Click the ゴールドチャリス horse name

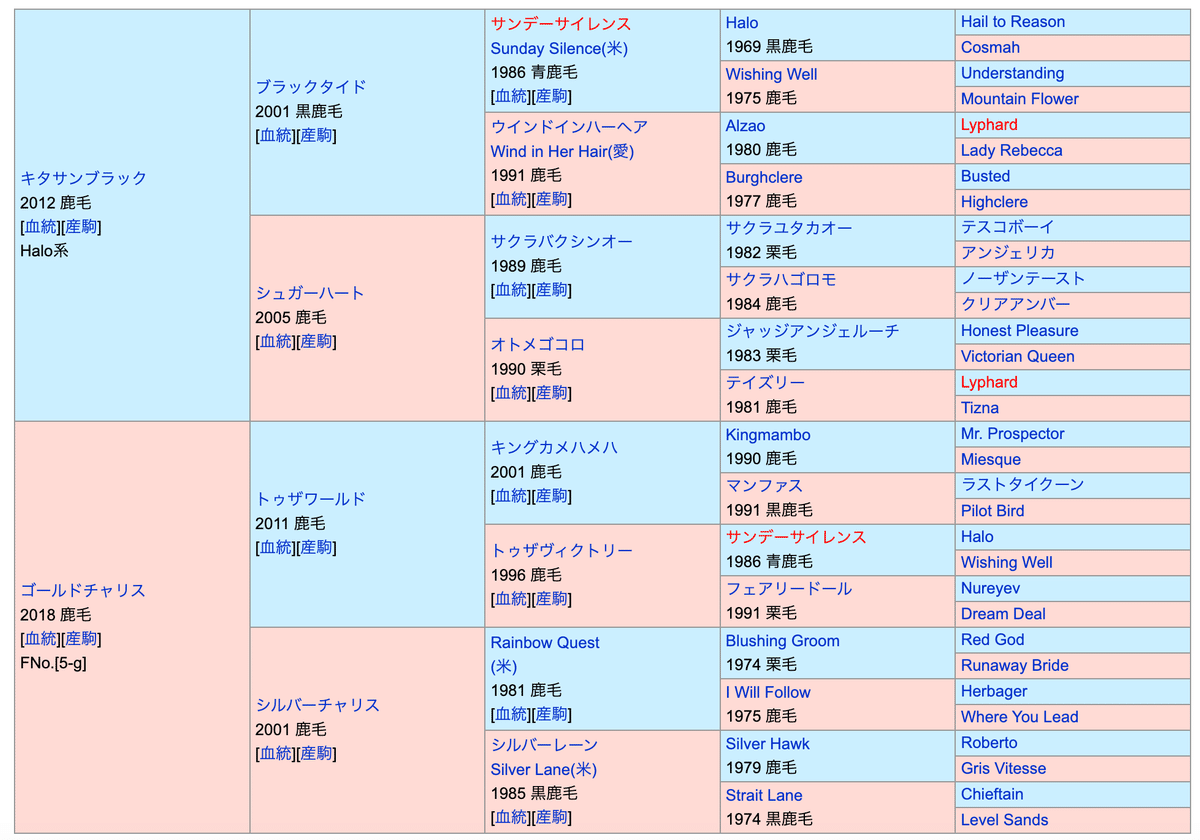point(83,590)
